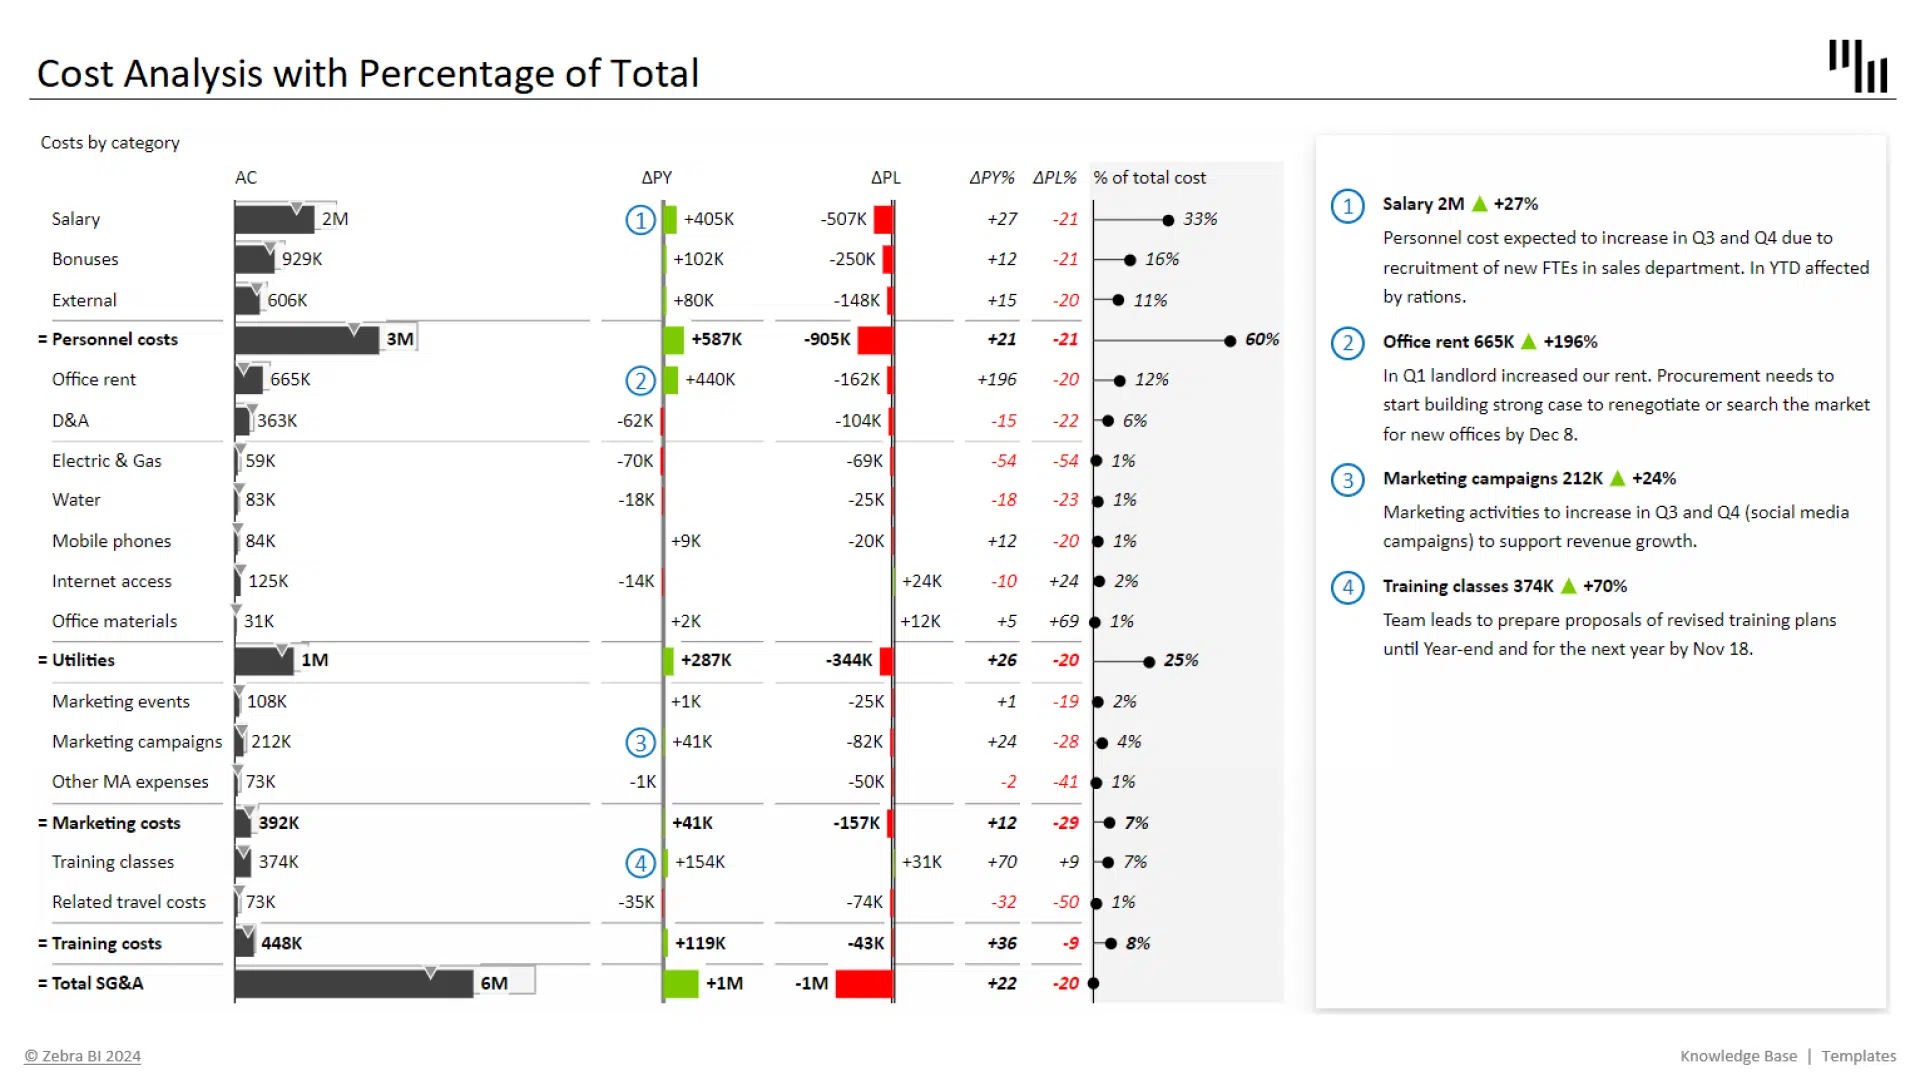Select the ΔPY% column header
This screenshot has height=1080, width=1920.
(x=991, y=178)
